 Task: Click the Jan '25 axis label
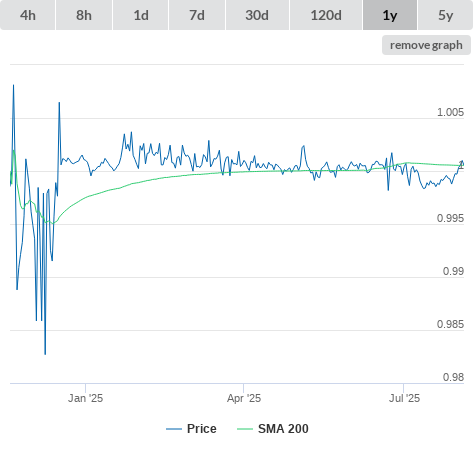(85, 398)
